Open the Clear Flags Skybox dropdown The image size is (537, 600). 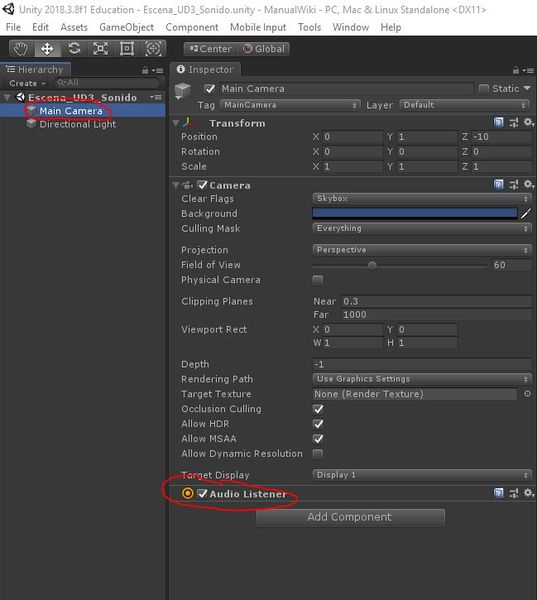pyautogui.click(x=422, y=198)
